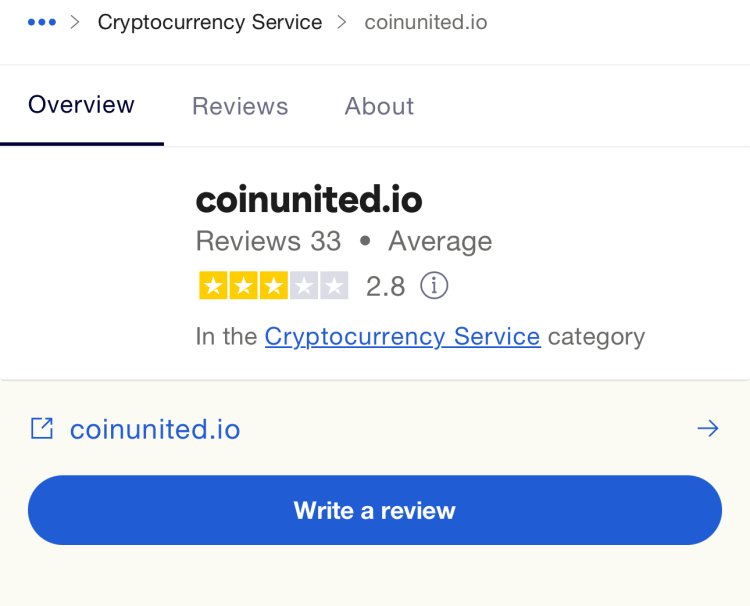Click the info icon beside 2.8
Screen dimensions: 750x606
click(x=434, y=286)
